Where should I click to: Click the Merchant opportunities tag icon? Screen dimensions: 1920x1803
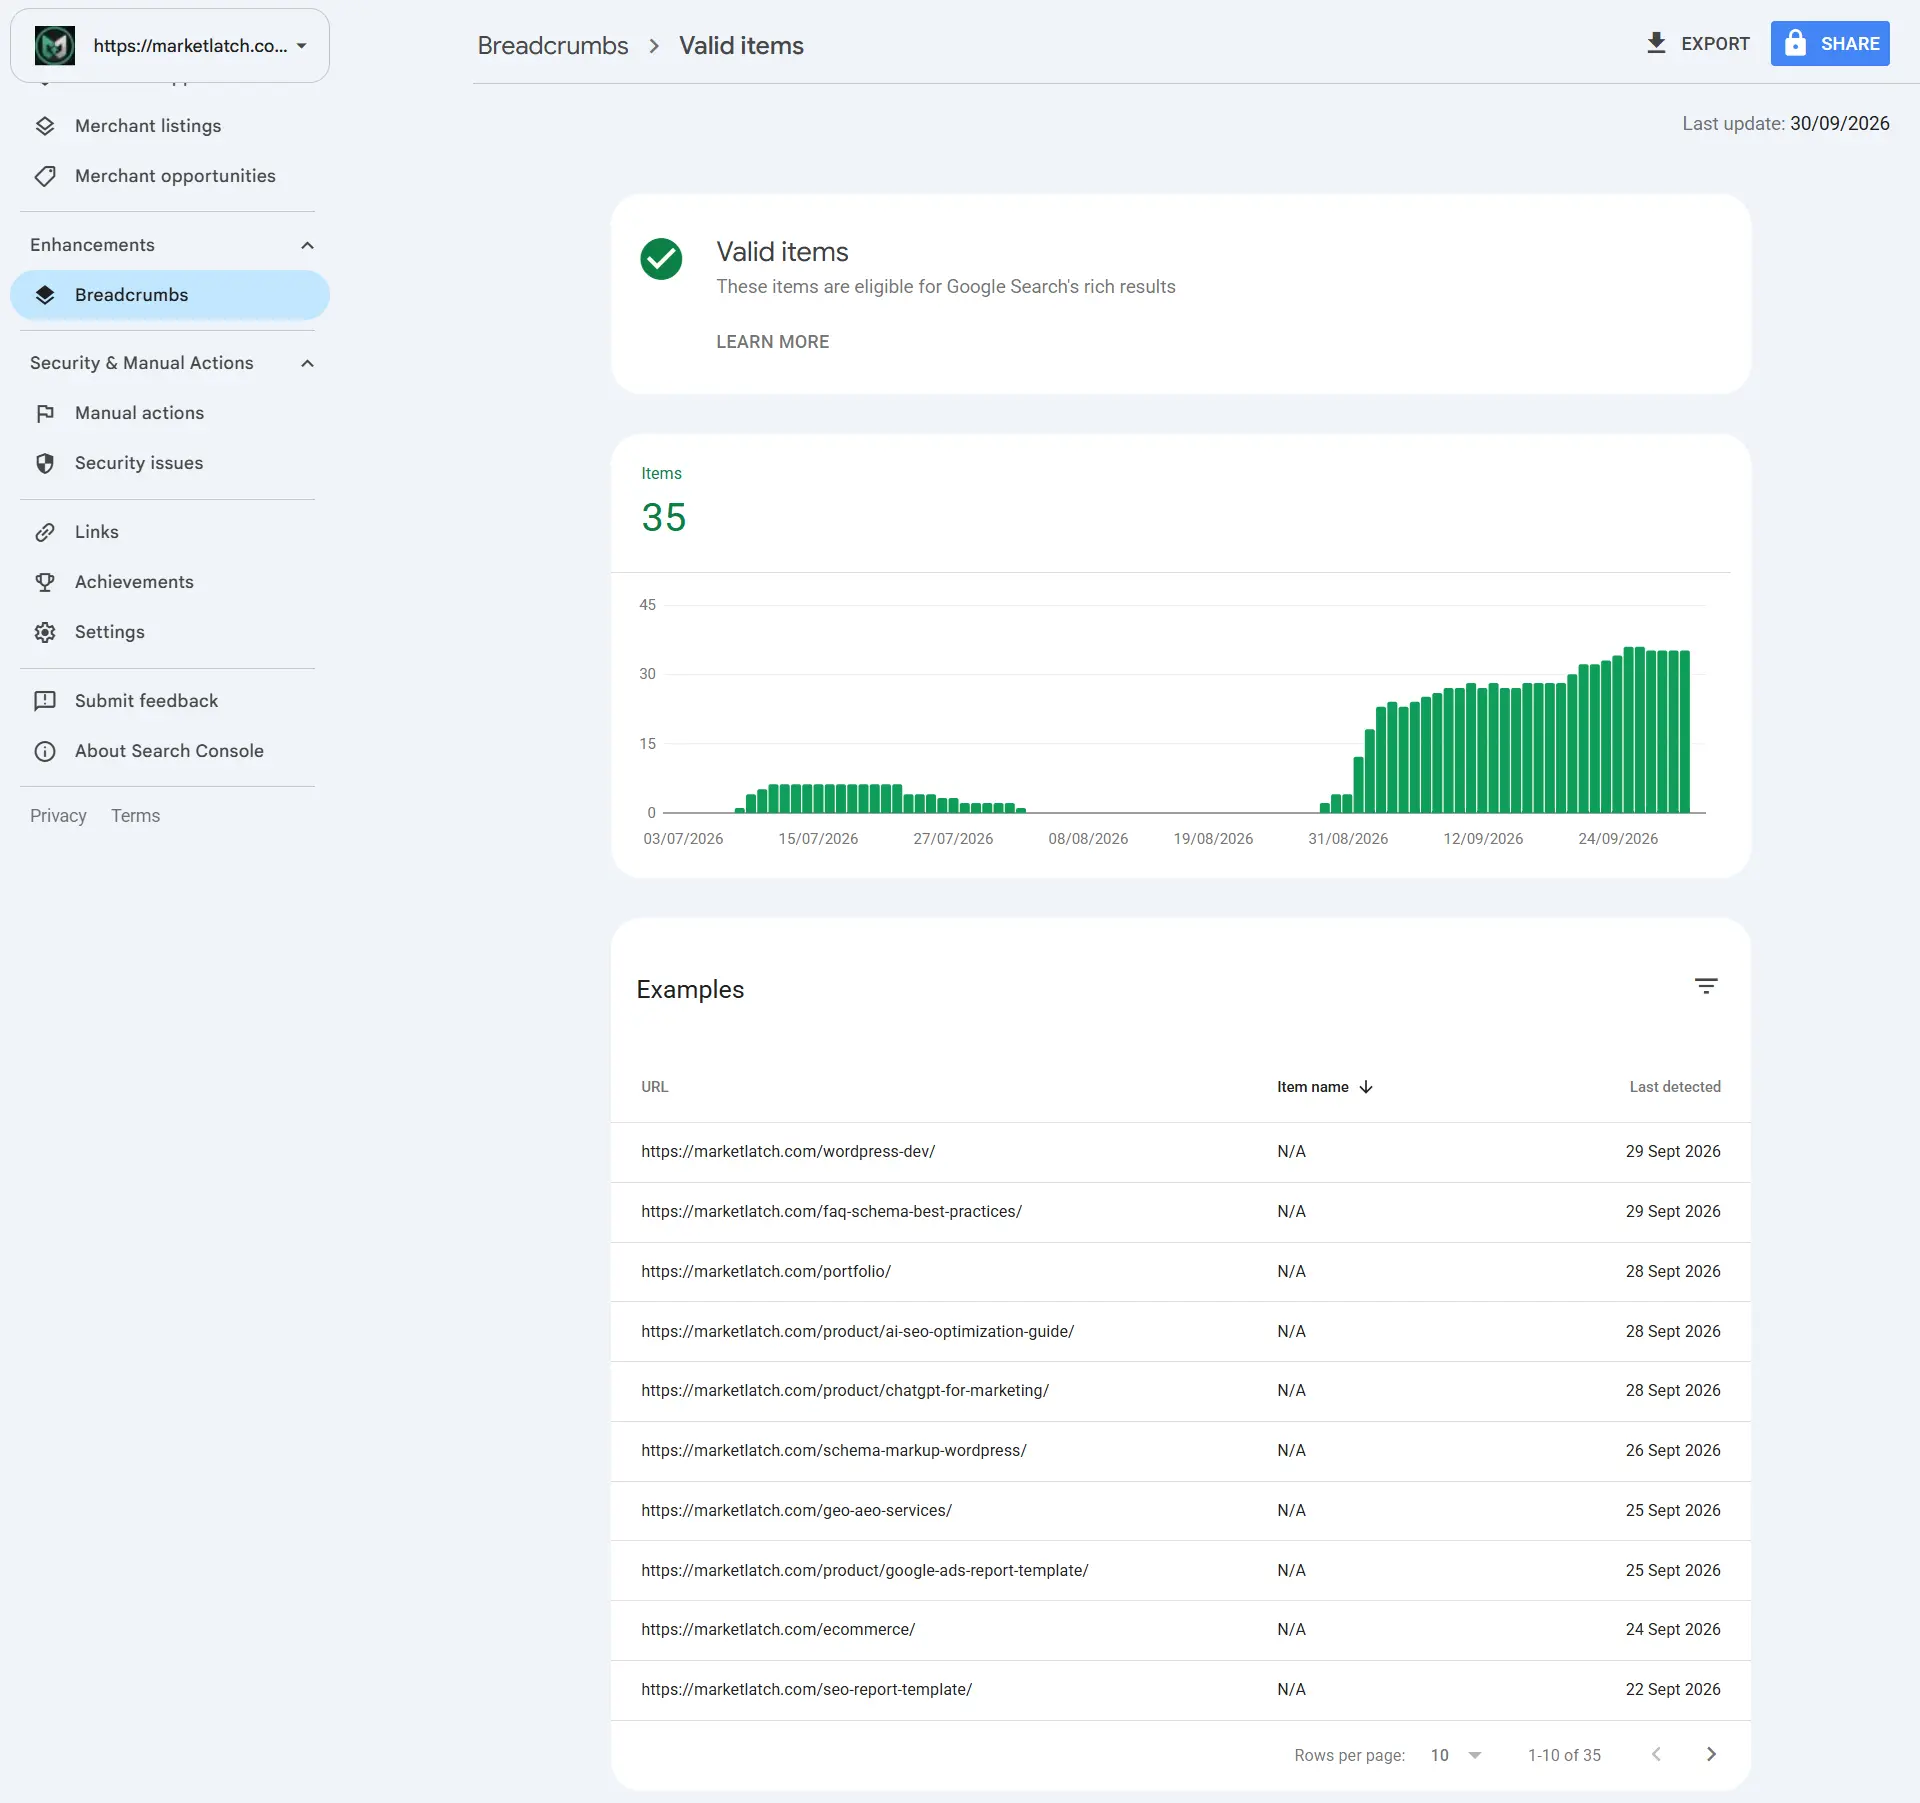[45, 176]
